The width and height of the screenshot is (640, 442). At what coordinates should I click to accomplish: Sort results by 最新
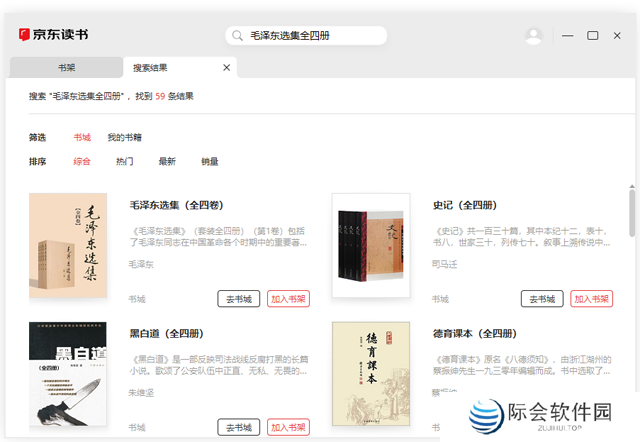pyautogui.click(x=167, y=161)
